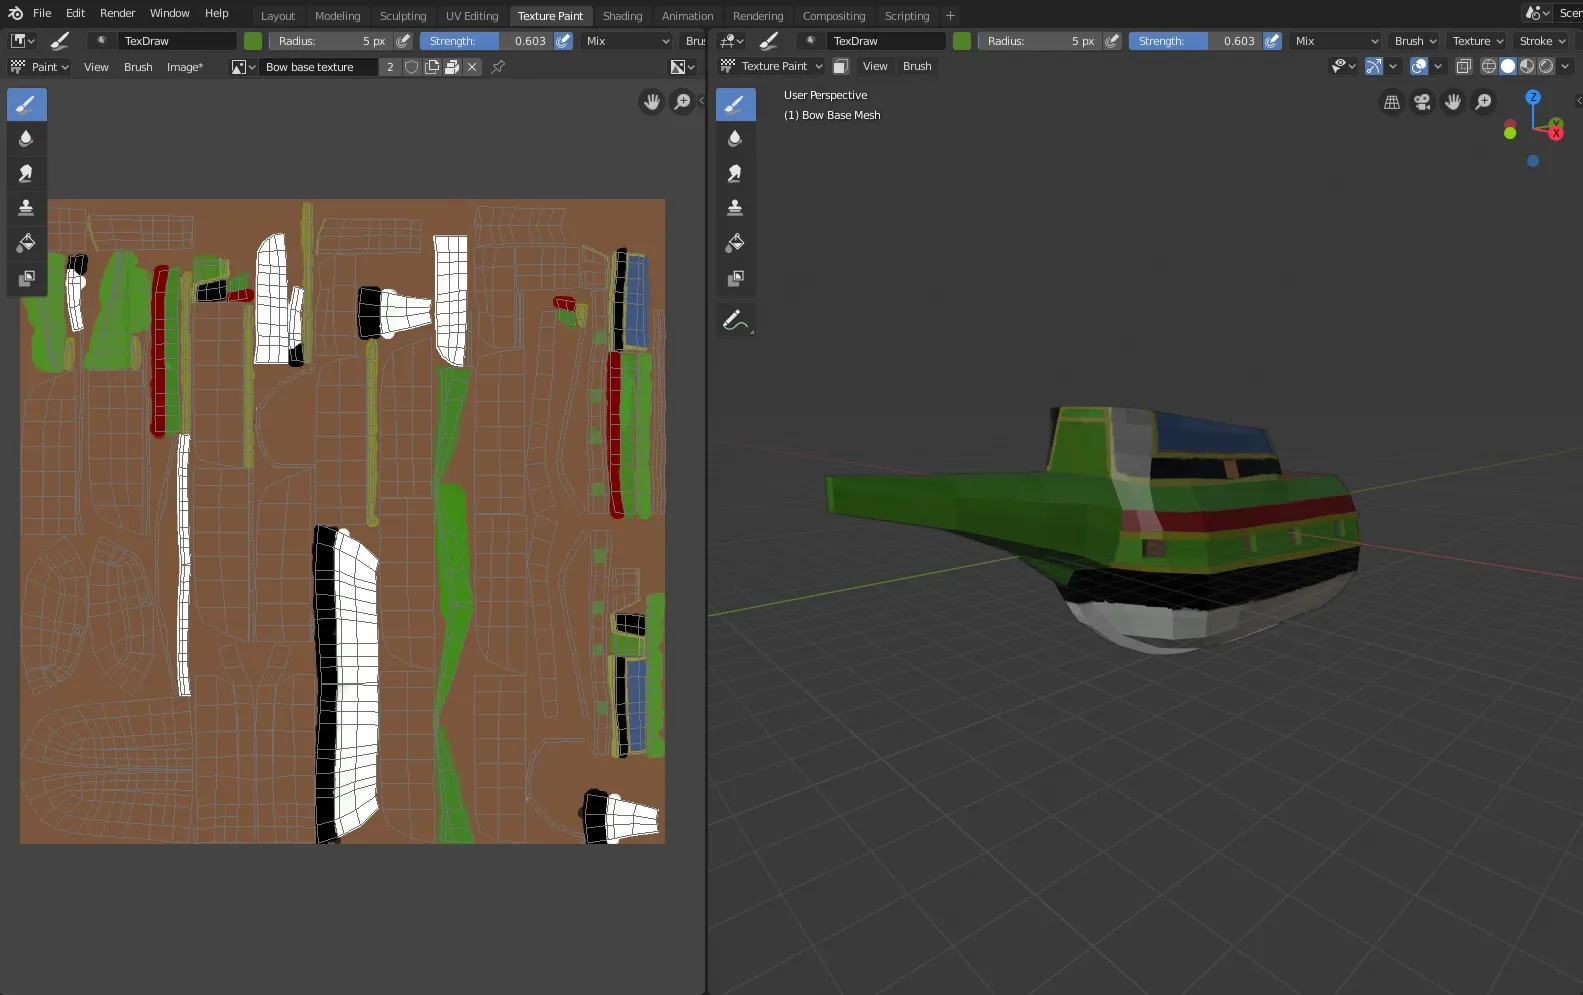The height and width of the screenshot is (995, 1583).
Task: Select the Clone stamp tool in image editor
Action: (26, 208)
